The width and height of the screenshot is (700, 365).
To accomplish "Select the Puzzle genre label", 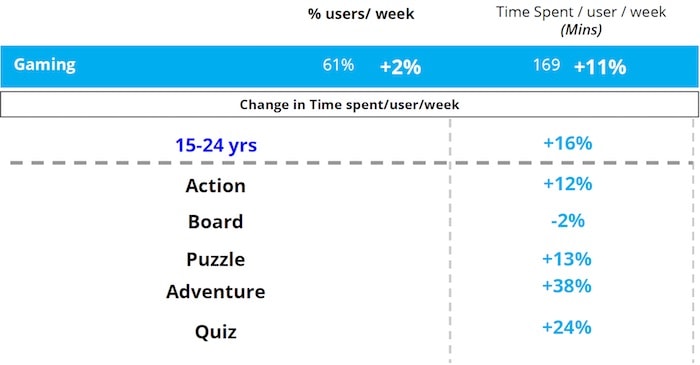I will (x=216, y=259).
